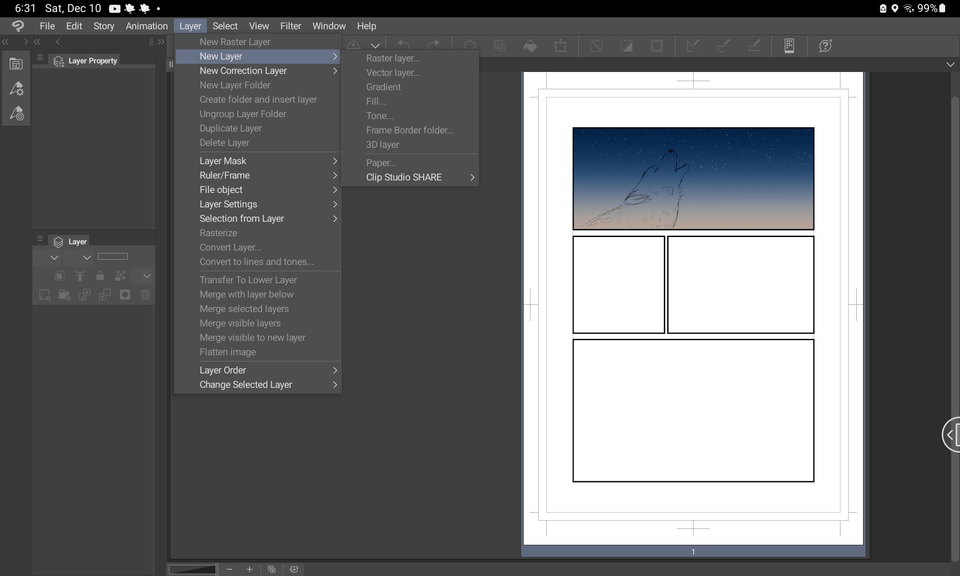Toggle Snap to Ruler in the command bar
Screen dimensions: 960x576
click(x=693, y=46)
